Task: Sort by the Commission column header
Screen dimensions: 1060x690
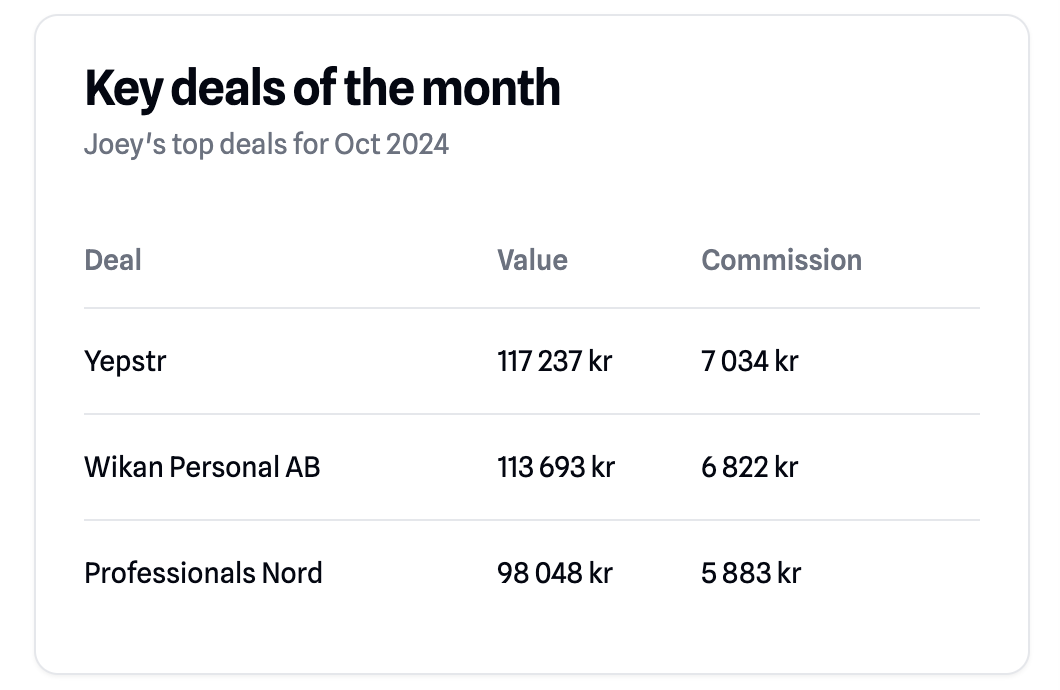Action: [x=781, y=260]
